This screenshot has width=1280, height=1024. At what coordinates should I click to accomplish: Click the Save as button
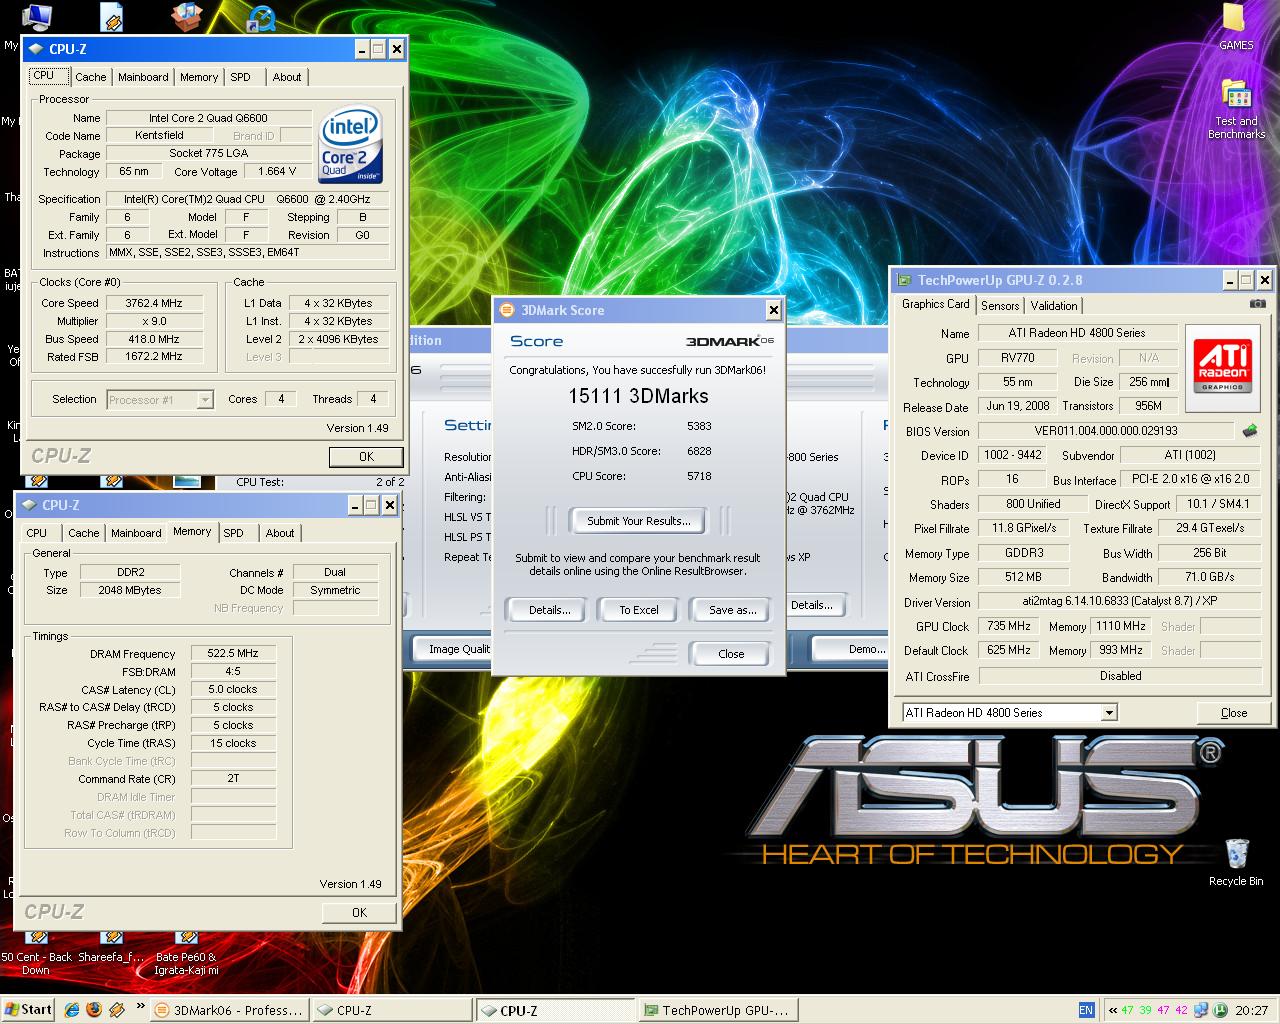point(732,610)
